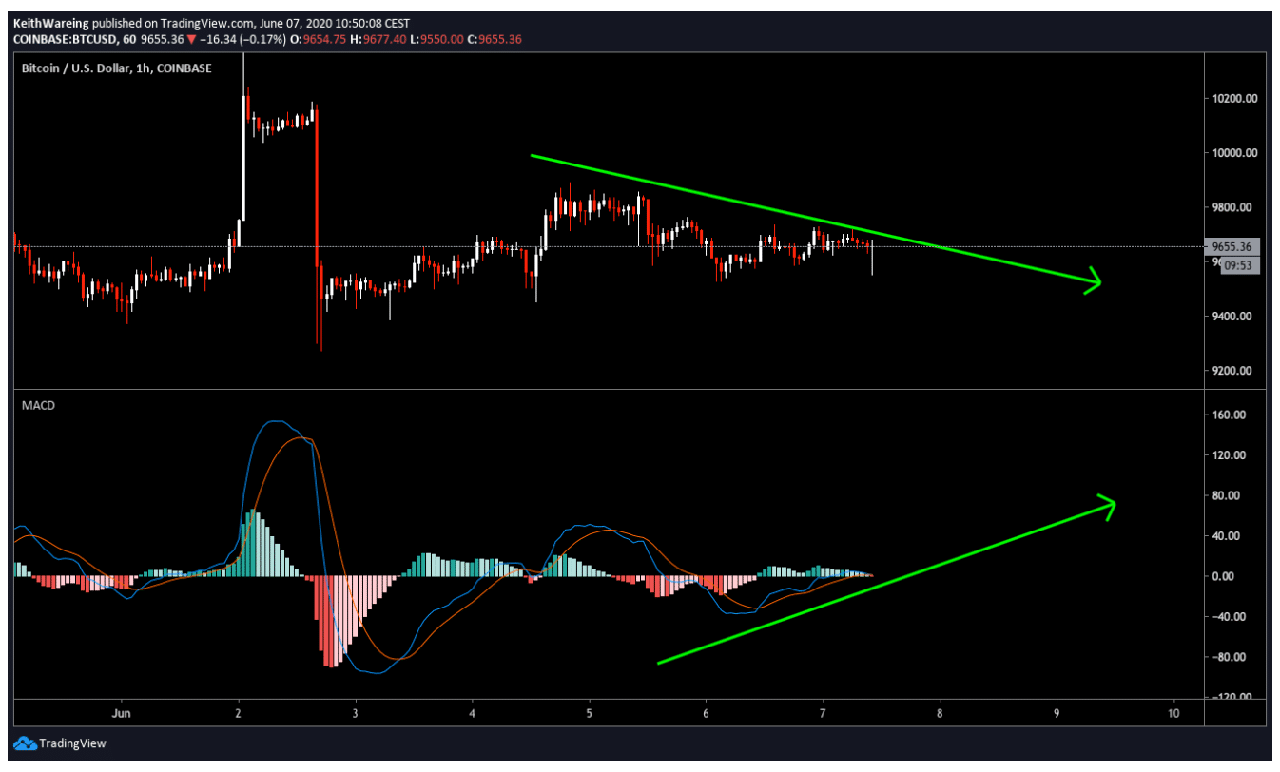Click the date 3 on the time axis
This screenshot has height=772, width=1280.
(356, 714)
